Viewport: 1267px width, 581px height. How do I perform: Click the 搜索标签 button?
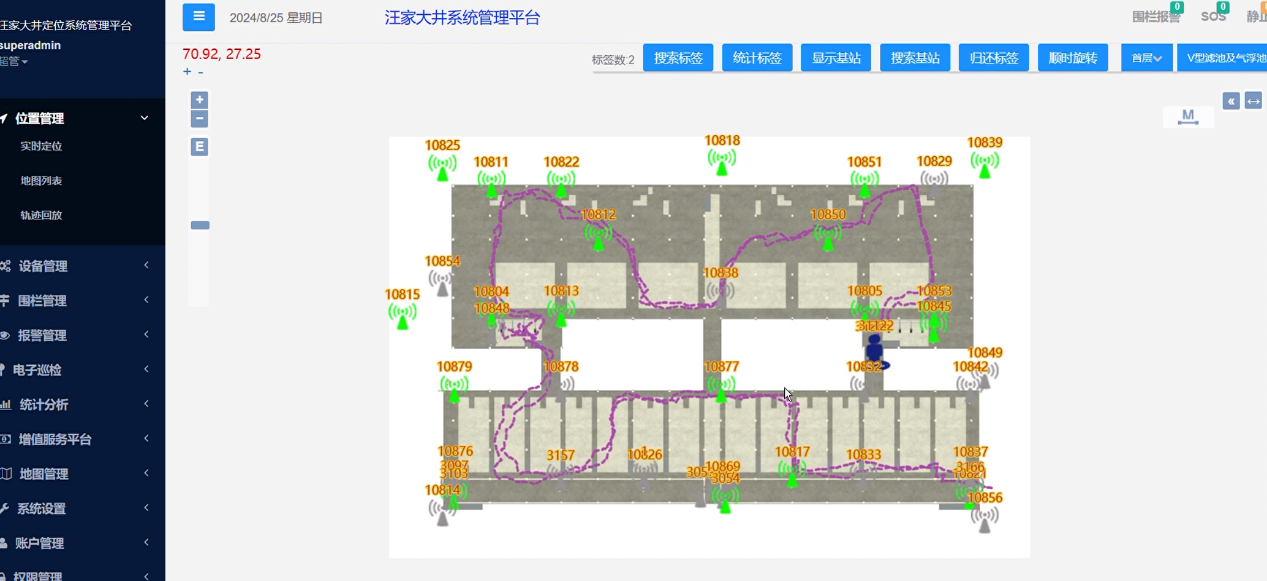pos(678,58)
